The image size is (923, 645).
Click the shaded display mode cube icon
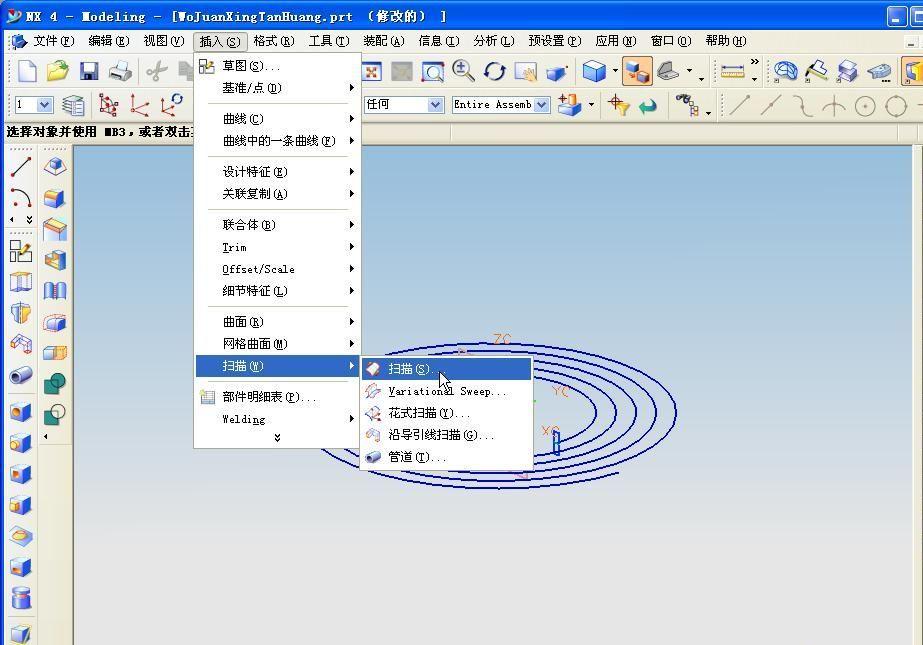pos(594,71)
